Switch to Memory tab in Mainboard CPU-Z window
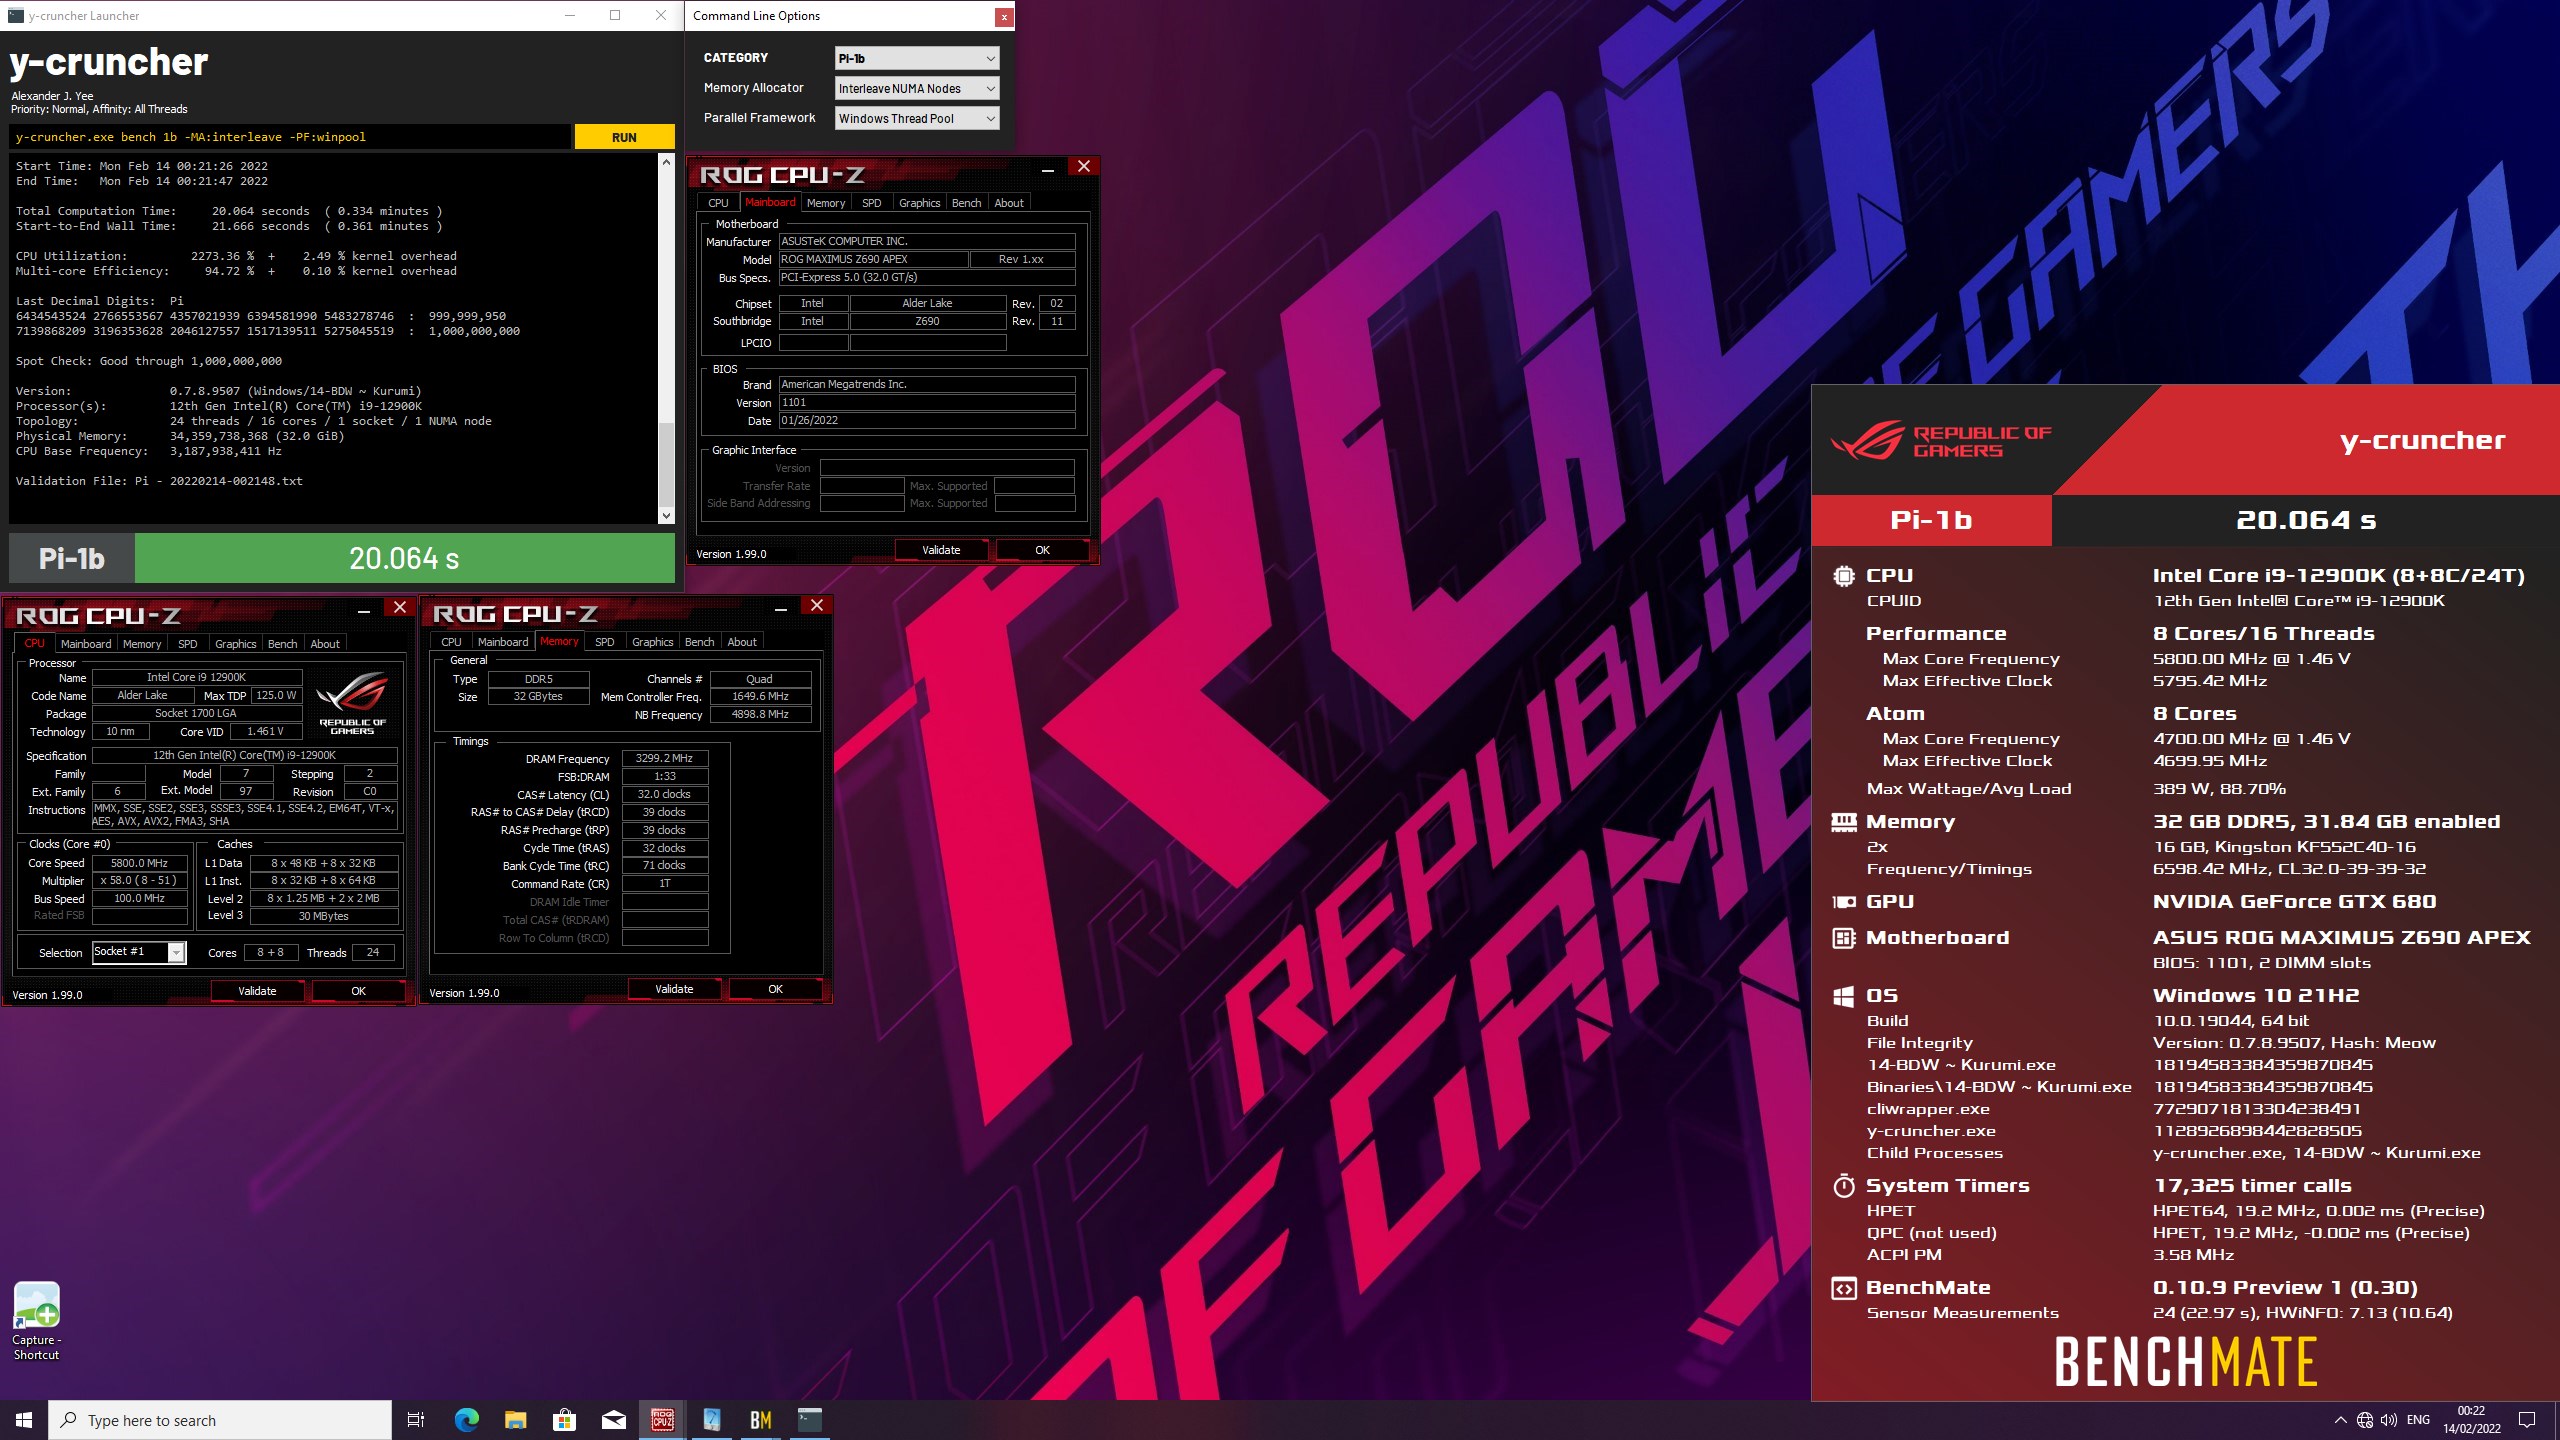This screenshot has height=1440, width=2560. [826, 203]
